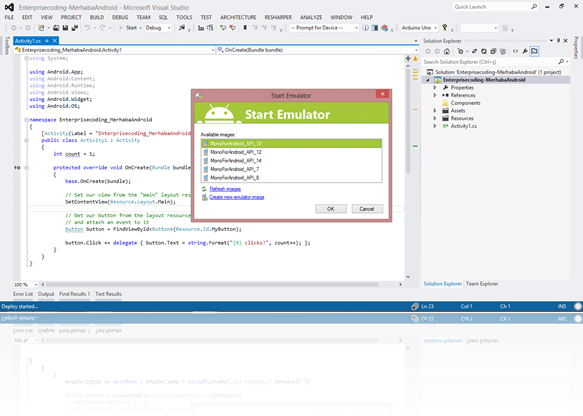
Task: Click the Redo arrow icon
Action: pos(103,28)
